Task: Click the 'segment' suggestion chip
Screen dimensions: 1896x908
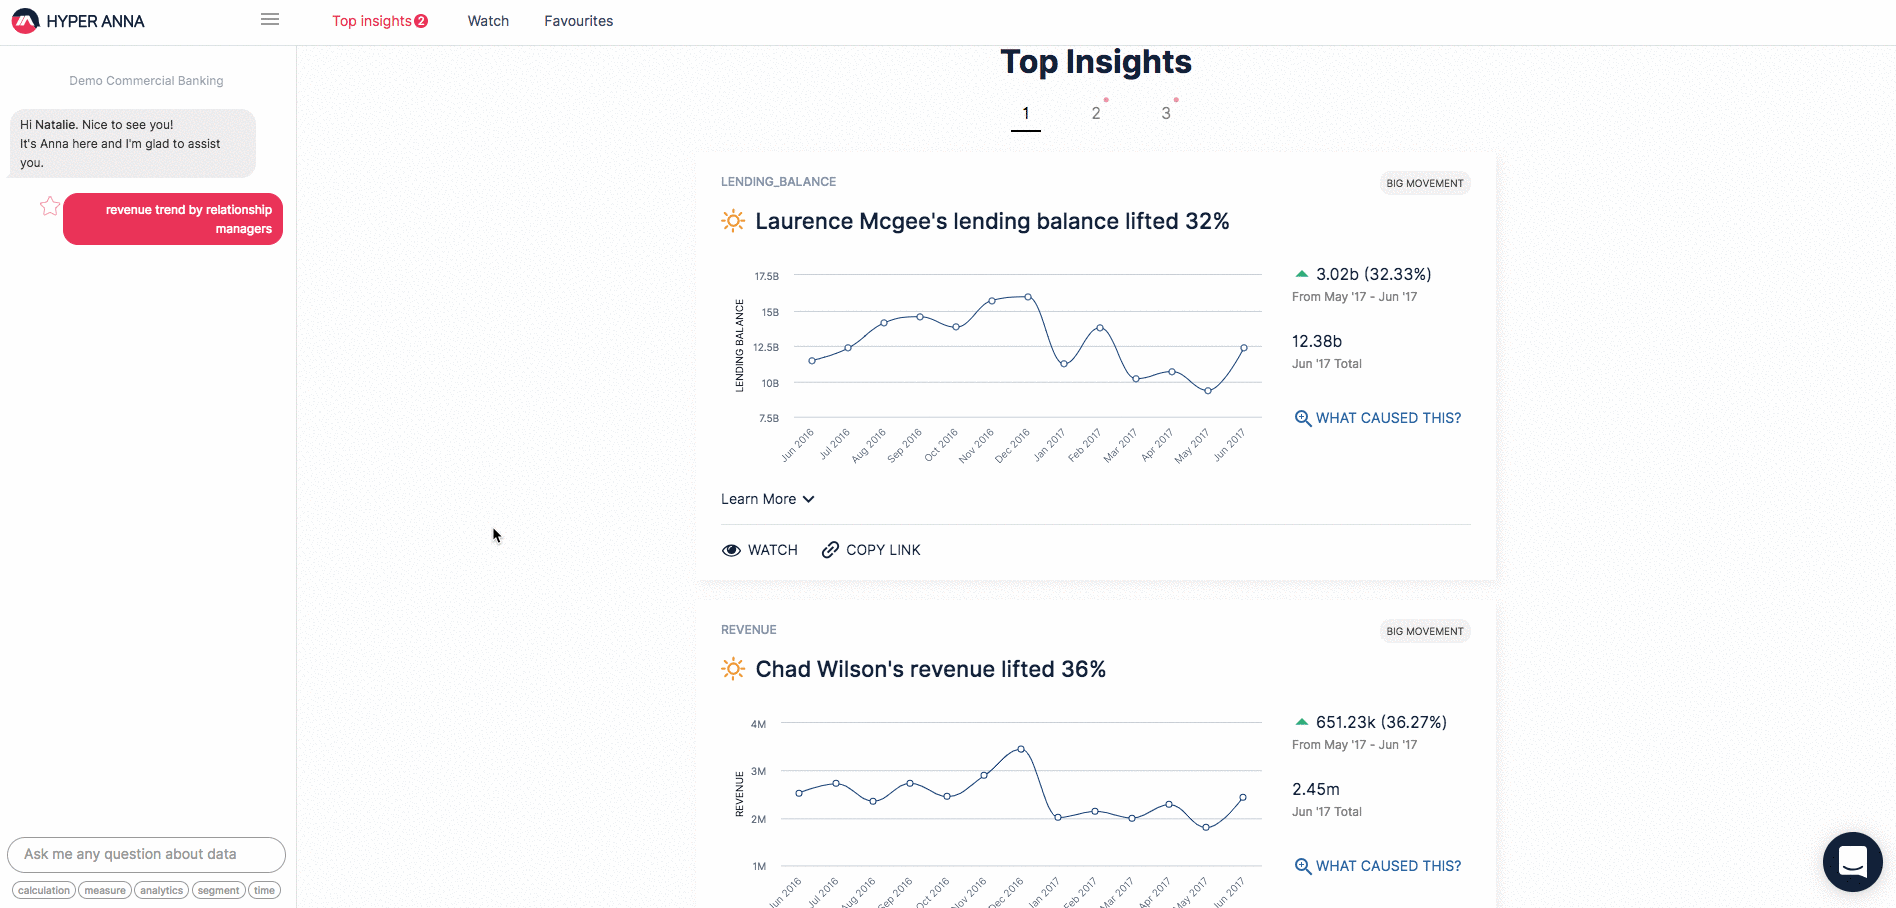Action: (218, 890)
